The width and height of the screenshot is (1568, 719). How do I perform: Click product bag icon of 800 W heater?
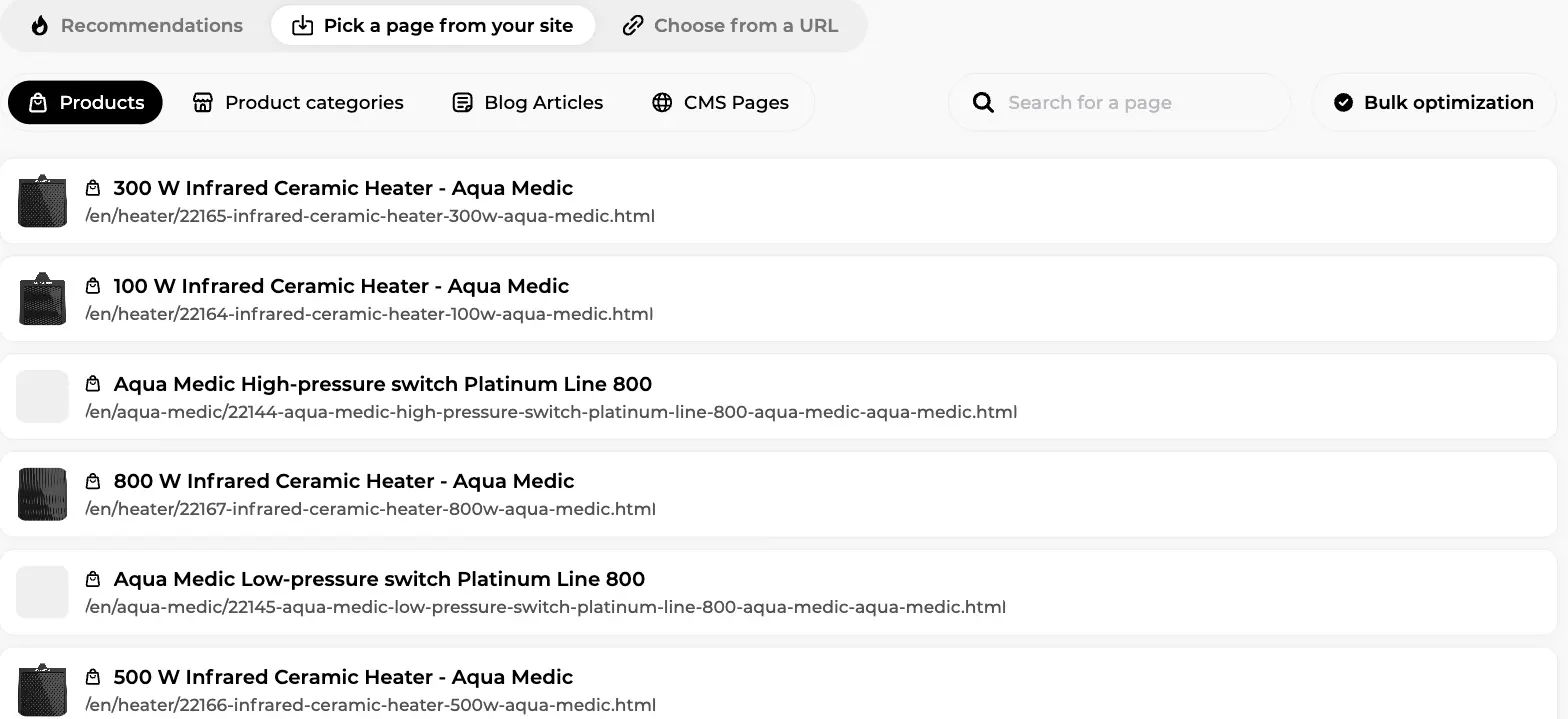pyautogui.click(x=93, y=481)
